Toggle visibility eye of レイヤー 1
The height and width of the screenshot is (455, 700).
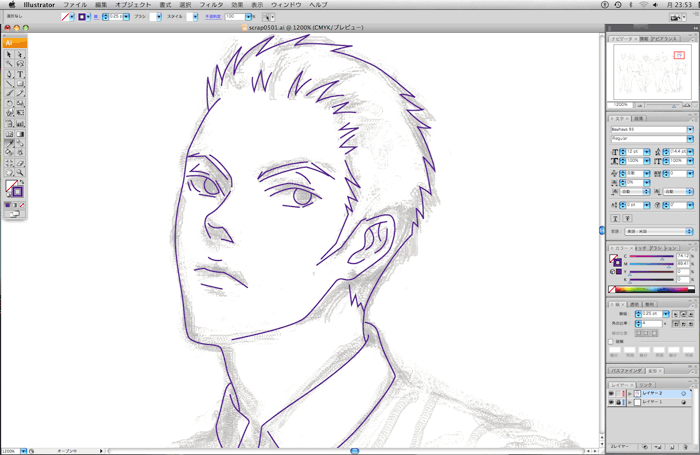coord(611,402)
